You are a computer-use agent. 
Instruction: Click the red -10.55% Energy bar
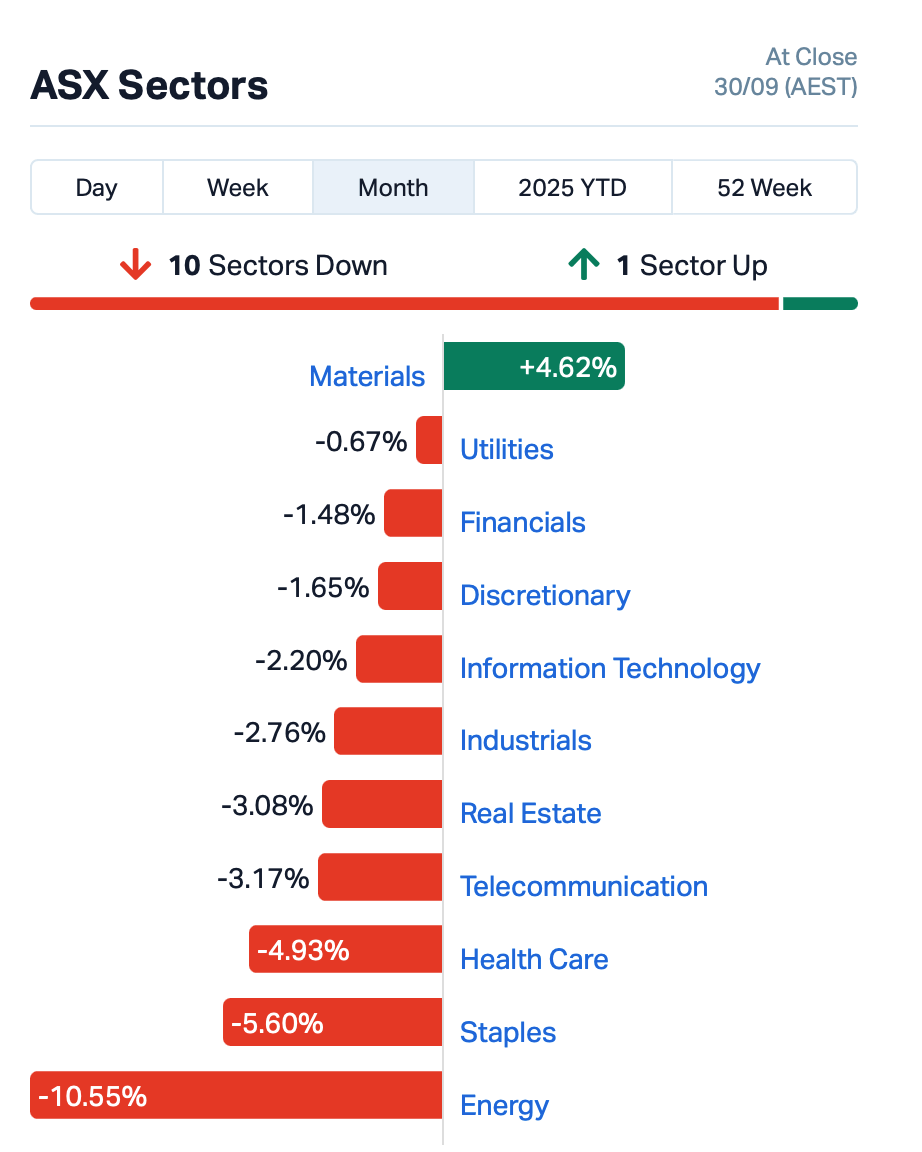(x=236, y=1096)
